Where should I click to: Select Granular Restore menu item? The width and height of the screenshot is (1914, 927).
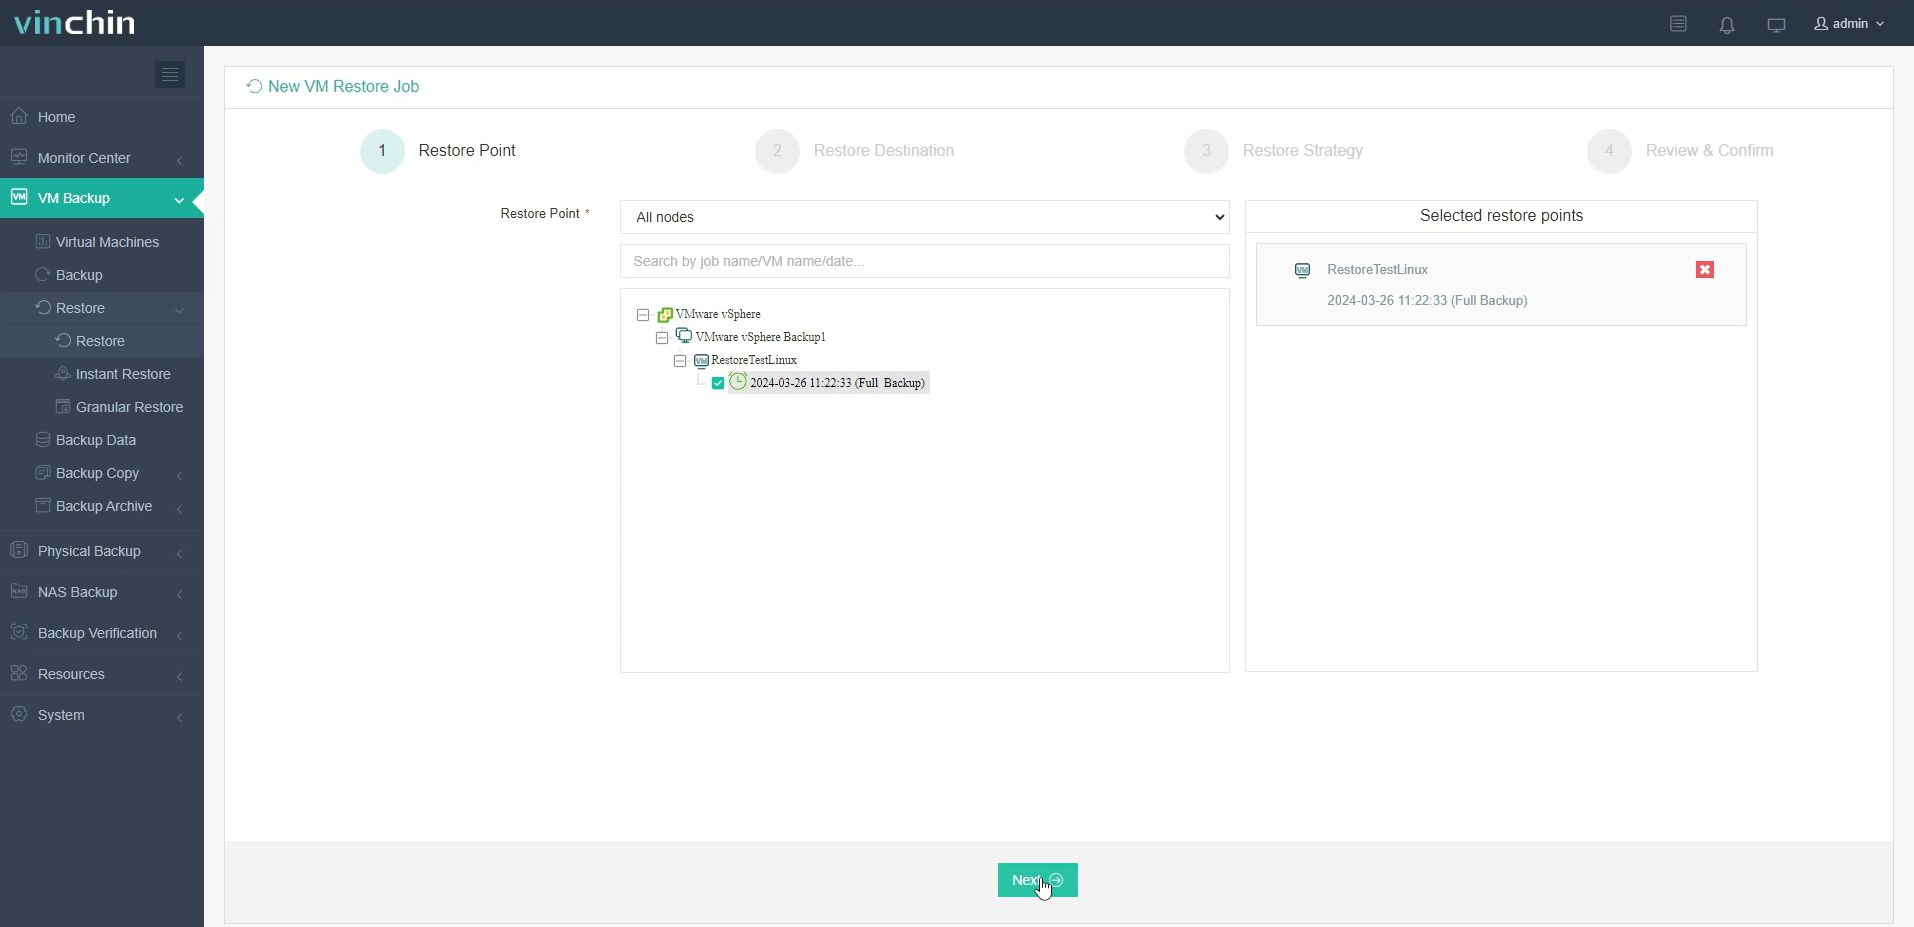point(129,407)
